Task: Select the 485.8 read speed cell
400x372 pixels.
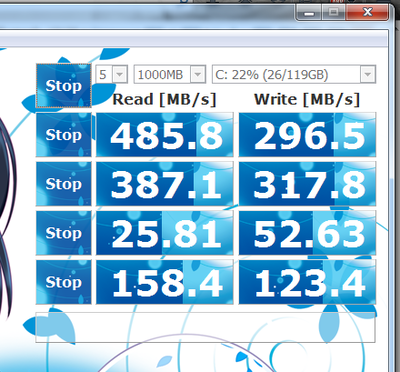Action: point(165,135)
